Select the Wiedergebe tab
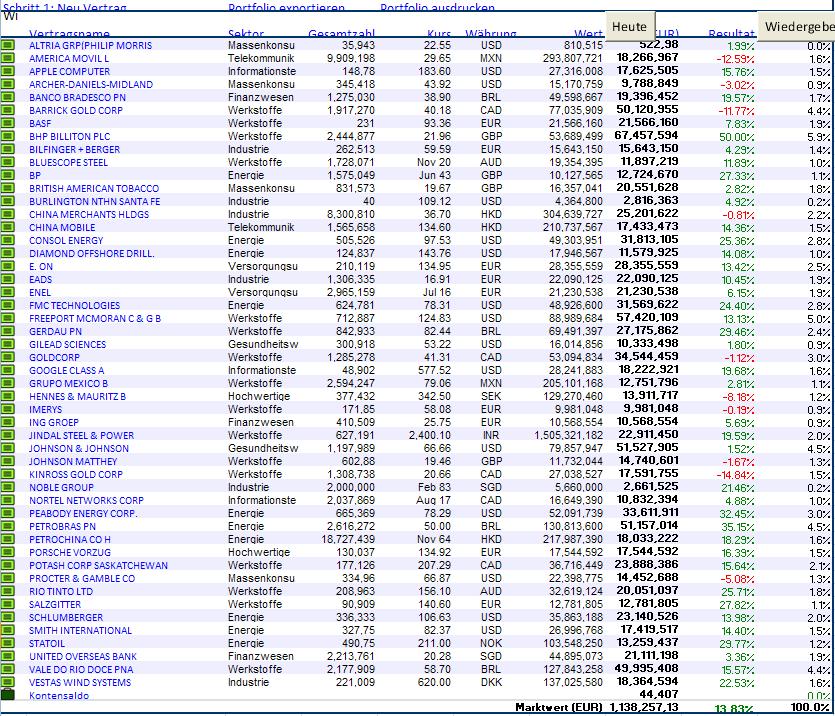The width and height of the screenshot is (835, 716). (796, 26)
